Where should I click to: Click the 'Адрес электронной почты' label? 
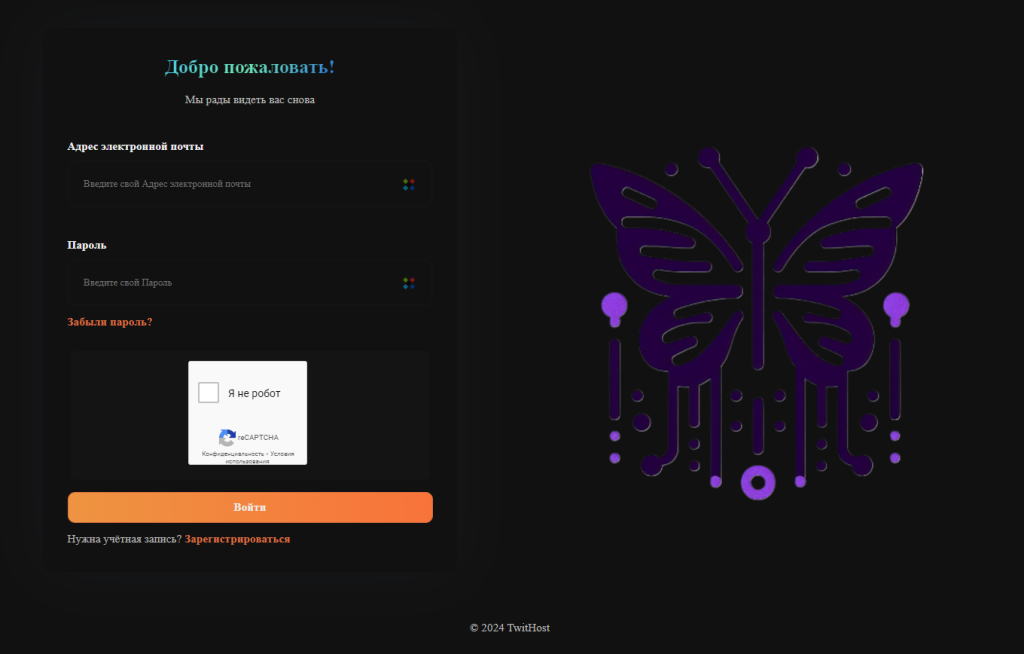pos(135,146)
